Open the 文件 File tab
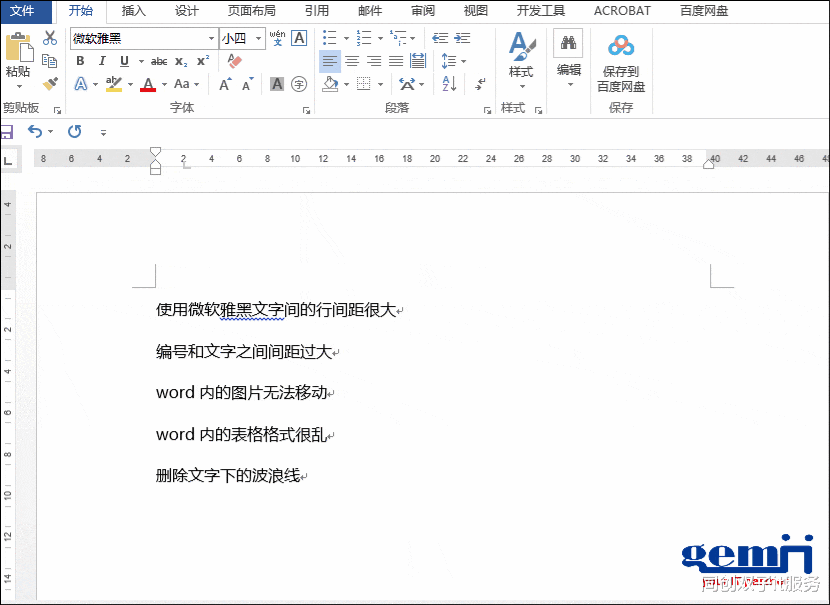Image resolution: width=830 pixels, height=605 pixels. pos(22,11)
